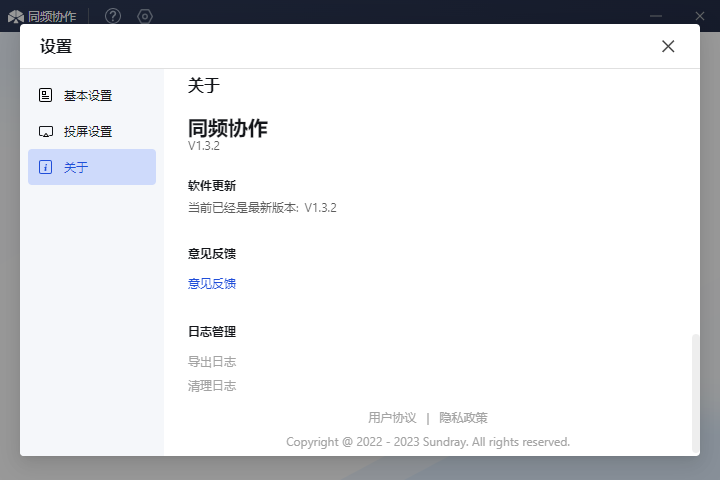The height and width of the screenshot is (480, 720).
Task: Click the V1.3.2 version text under 同频协作
Action: 204,146
